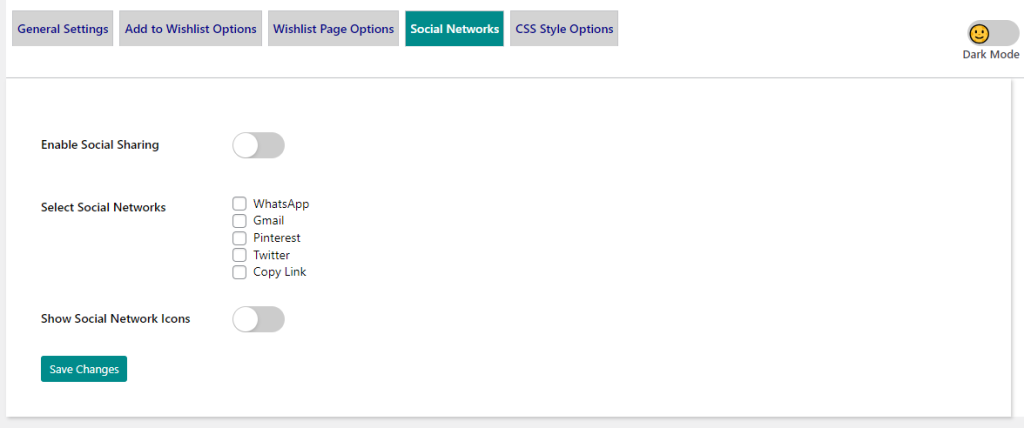
Task: Go to Wishlist Page Options tab
Action: pyautogui.click(x=334, y=29)
